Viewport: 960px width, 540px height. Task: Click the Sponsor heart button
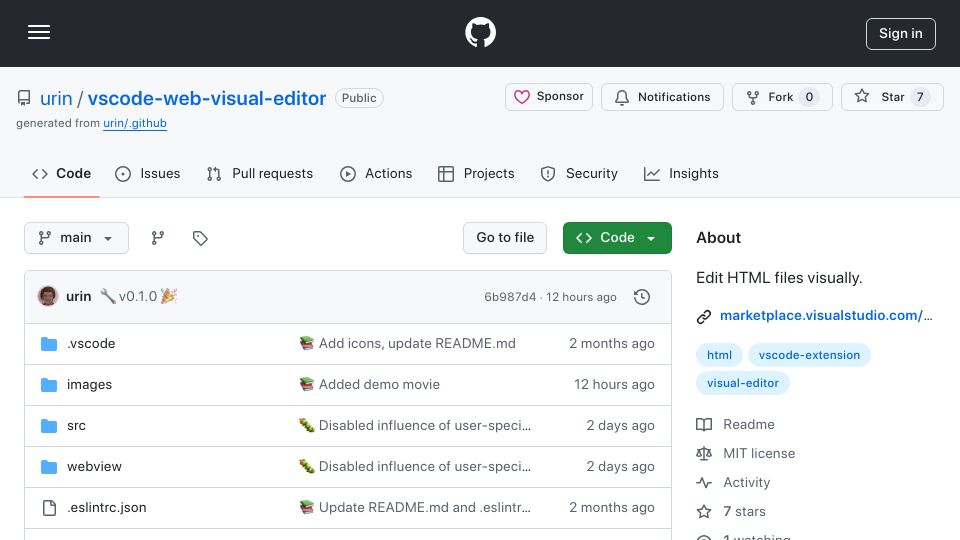click(x=549, y=97)
